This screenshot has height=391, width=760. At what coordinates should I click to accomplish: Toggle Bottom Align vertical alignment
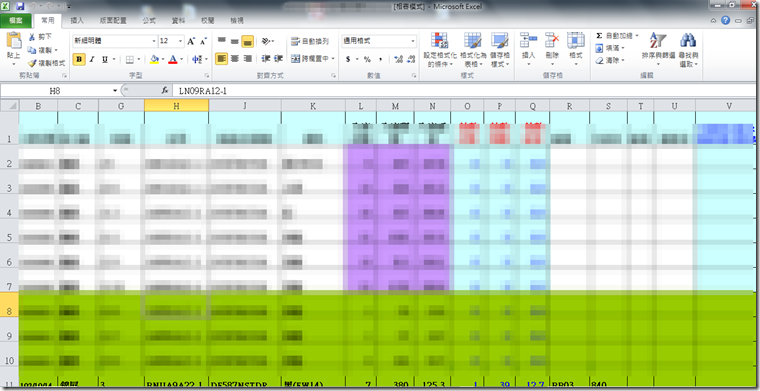[248, 41]
